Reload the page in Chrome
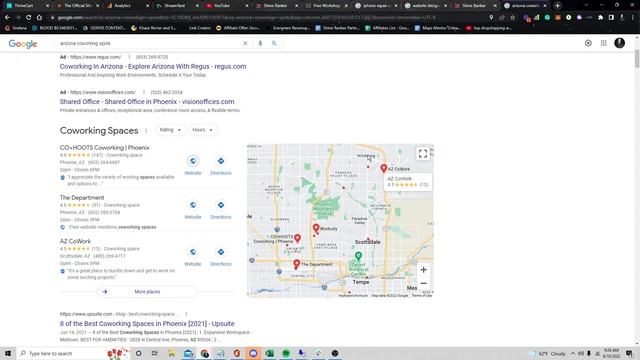The image size is (640, 360). pos(29,18)
